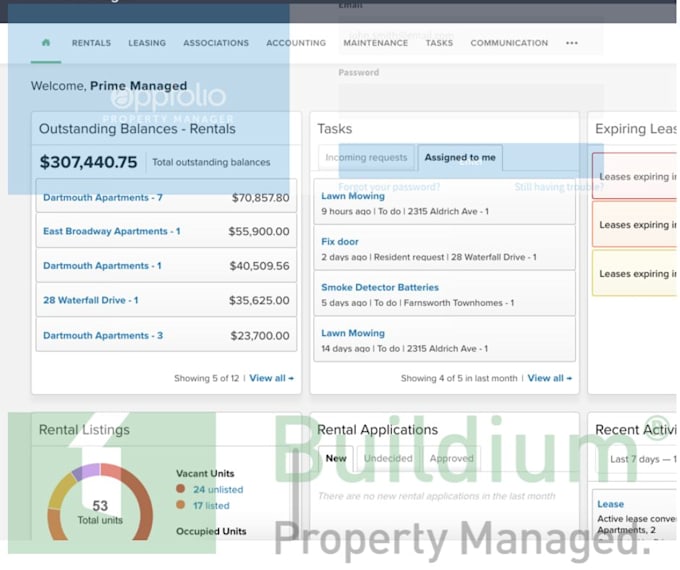Go to the home dashboard icon
The image size is (680, 570).
[46, 43]
